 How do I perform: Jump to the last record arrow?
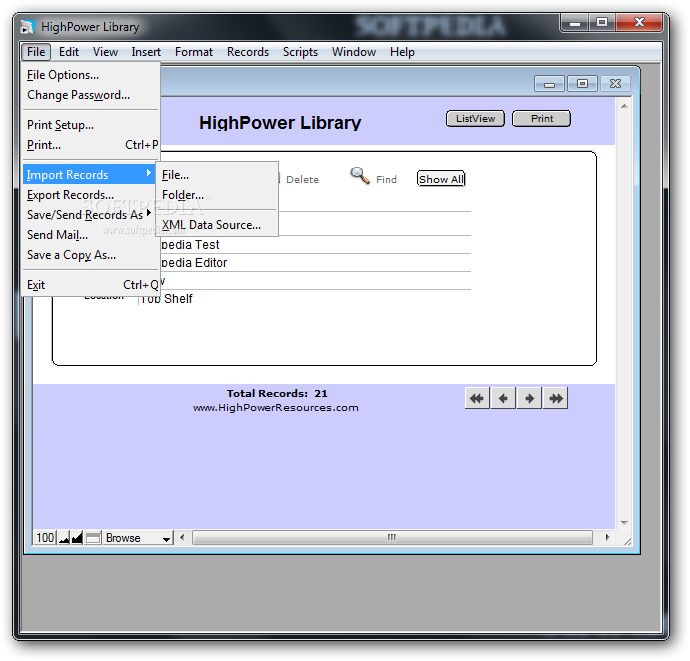click(556, 398)
